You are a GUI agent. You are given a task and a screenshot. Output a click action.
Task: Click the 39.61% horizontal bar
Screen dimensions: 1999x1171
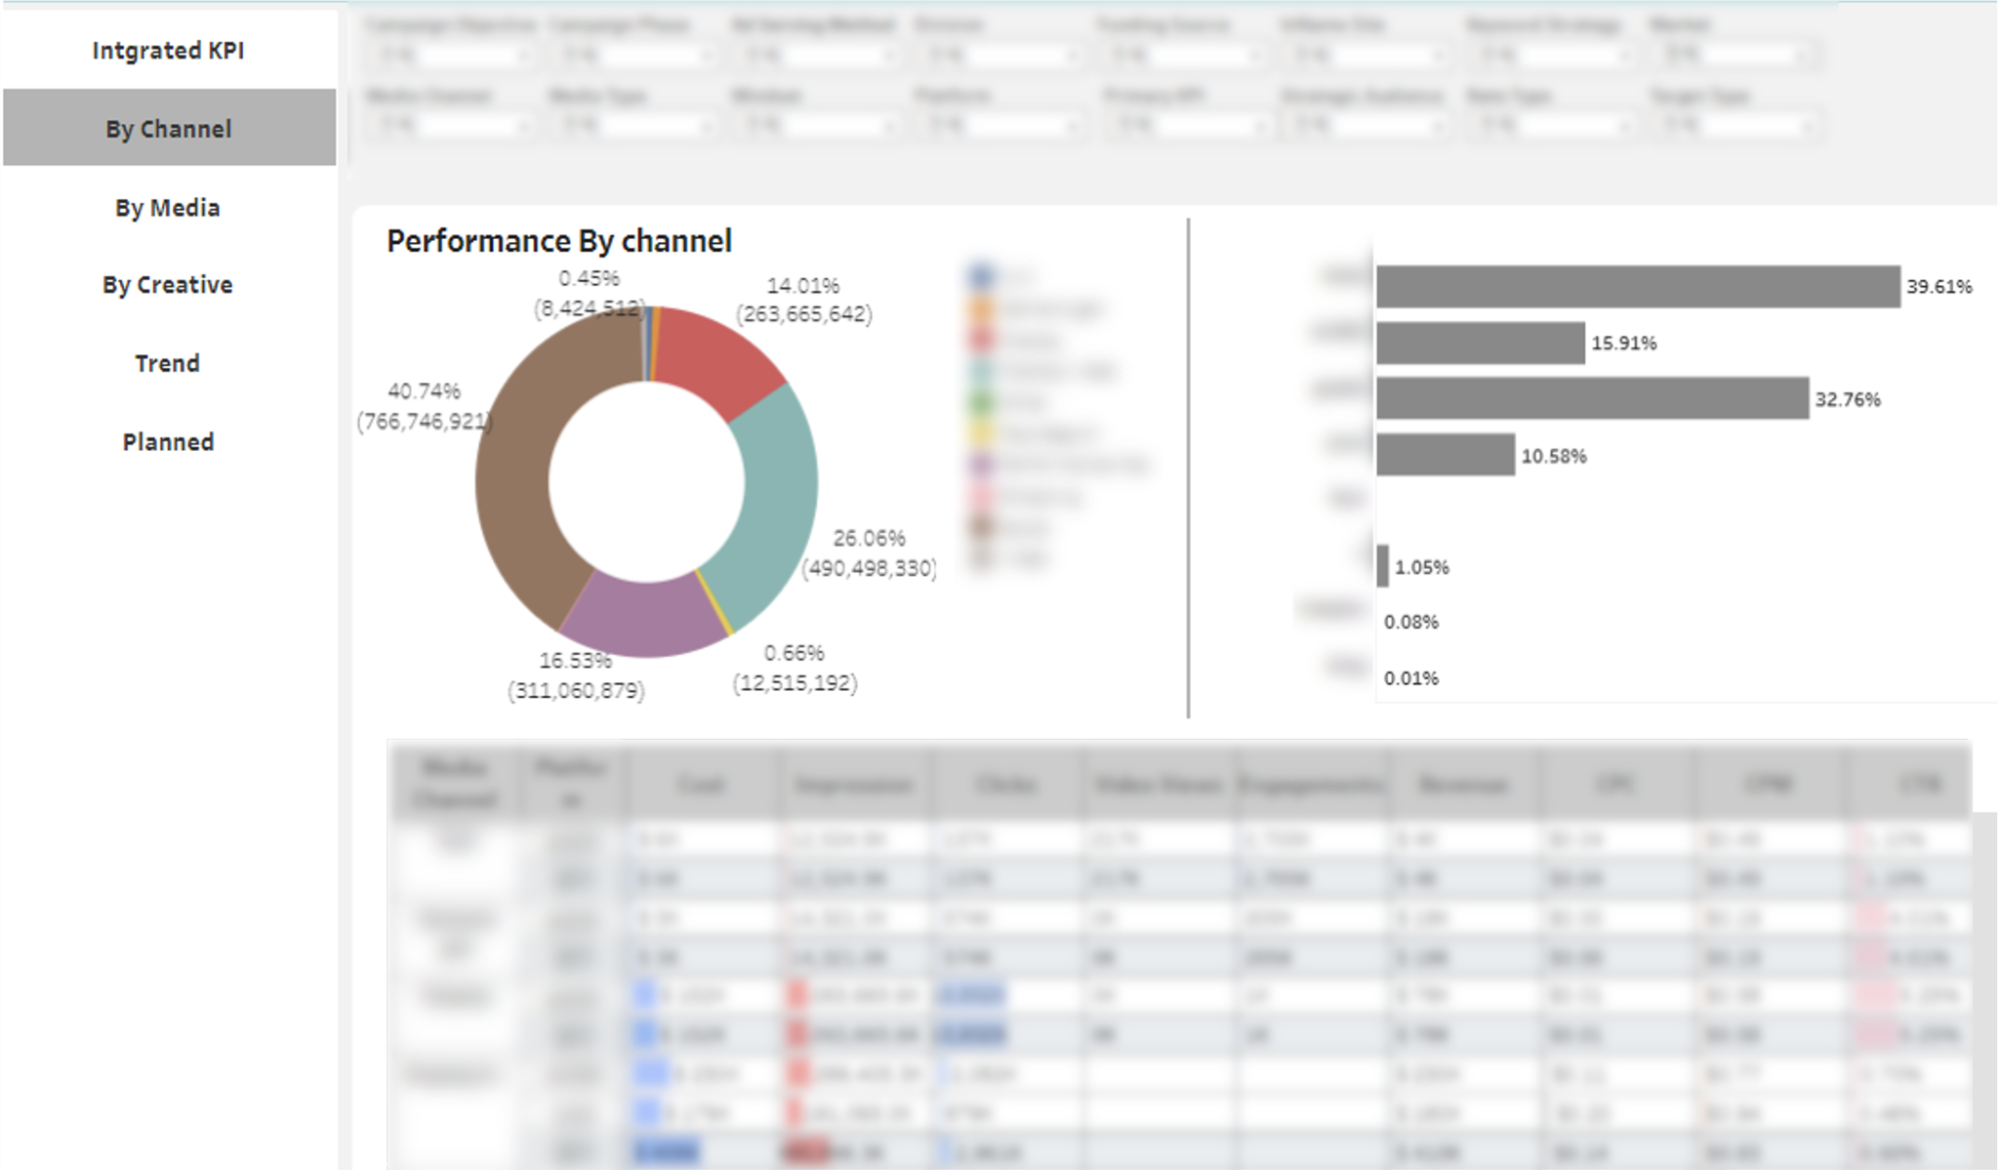pyautogui.click(x=1637, y=287)
